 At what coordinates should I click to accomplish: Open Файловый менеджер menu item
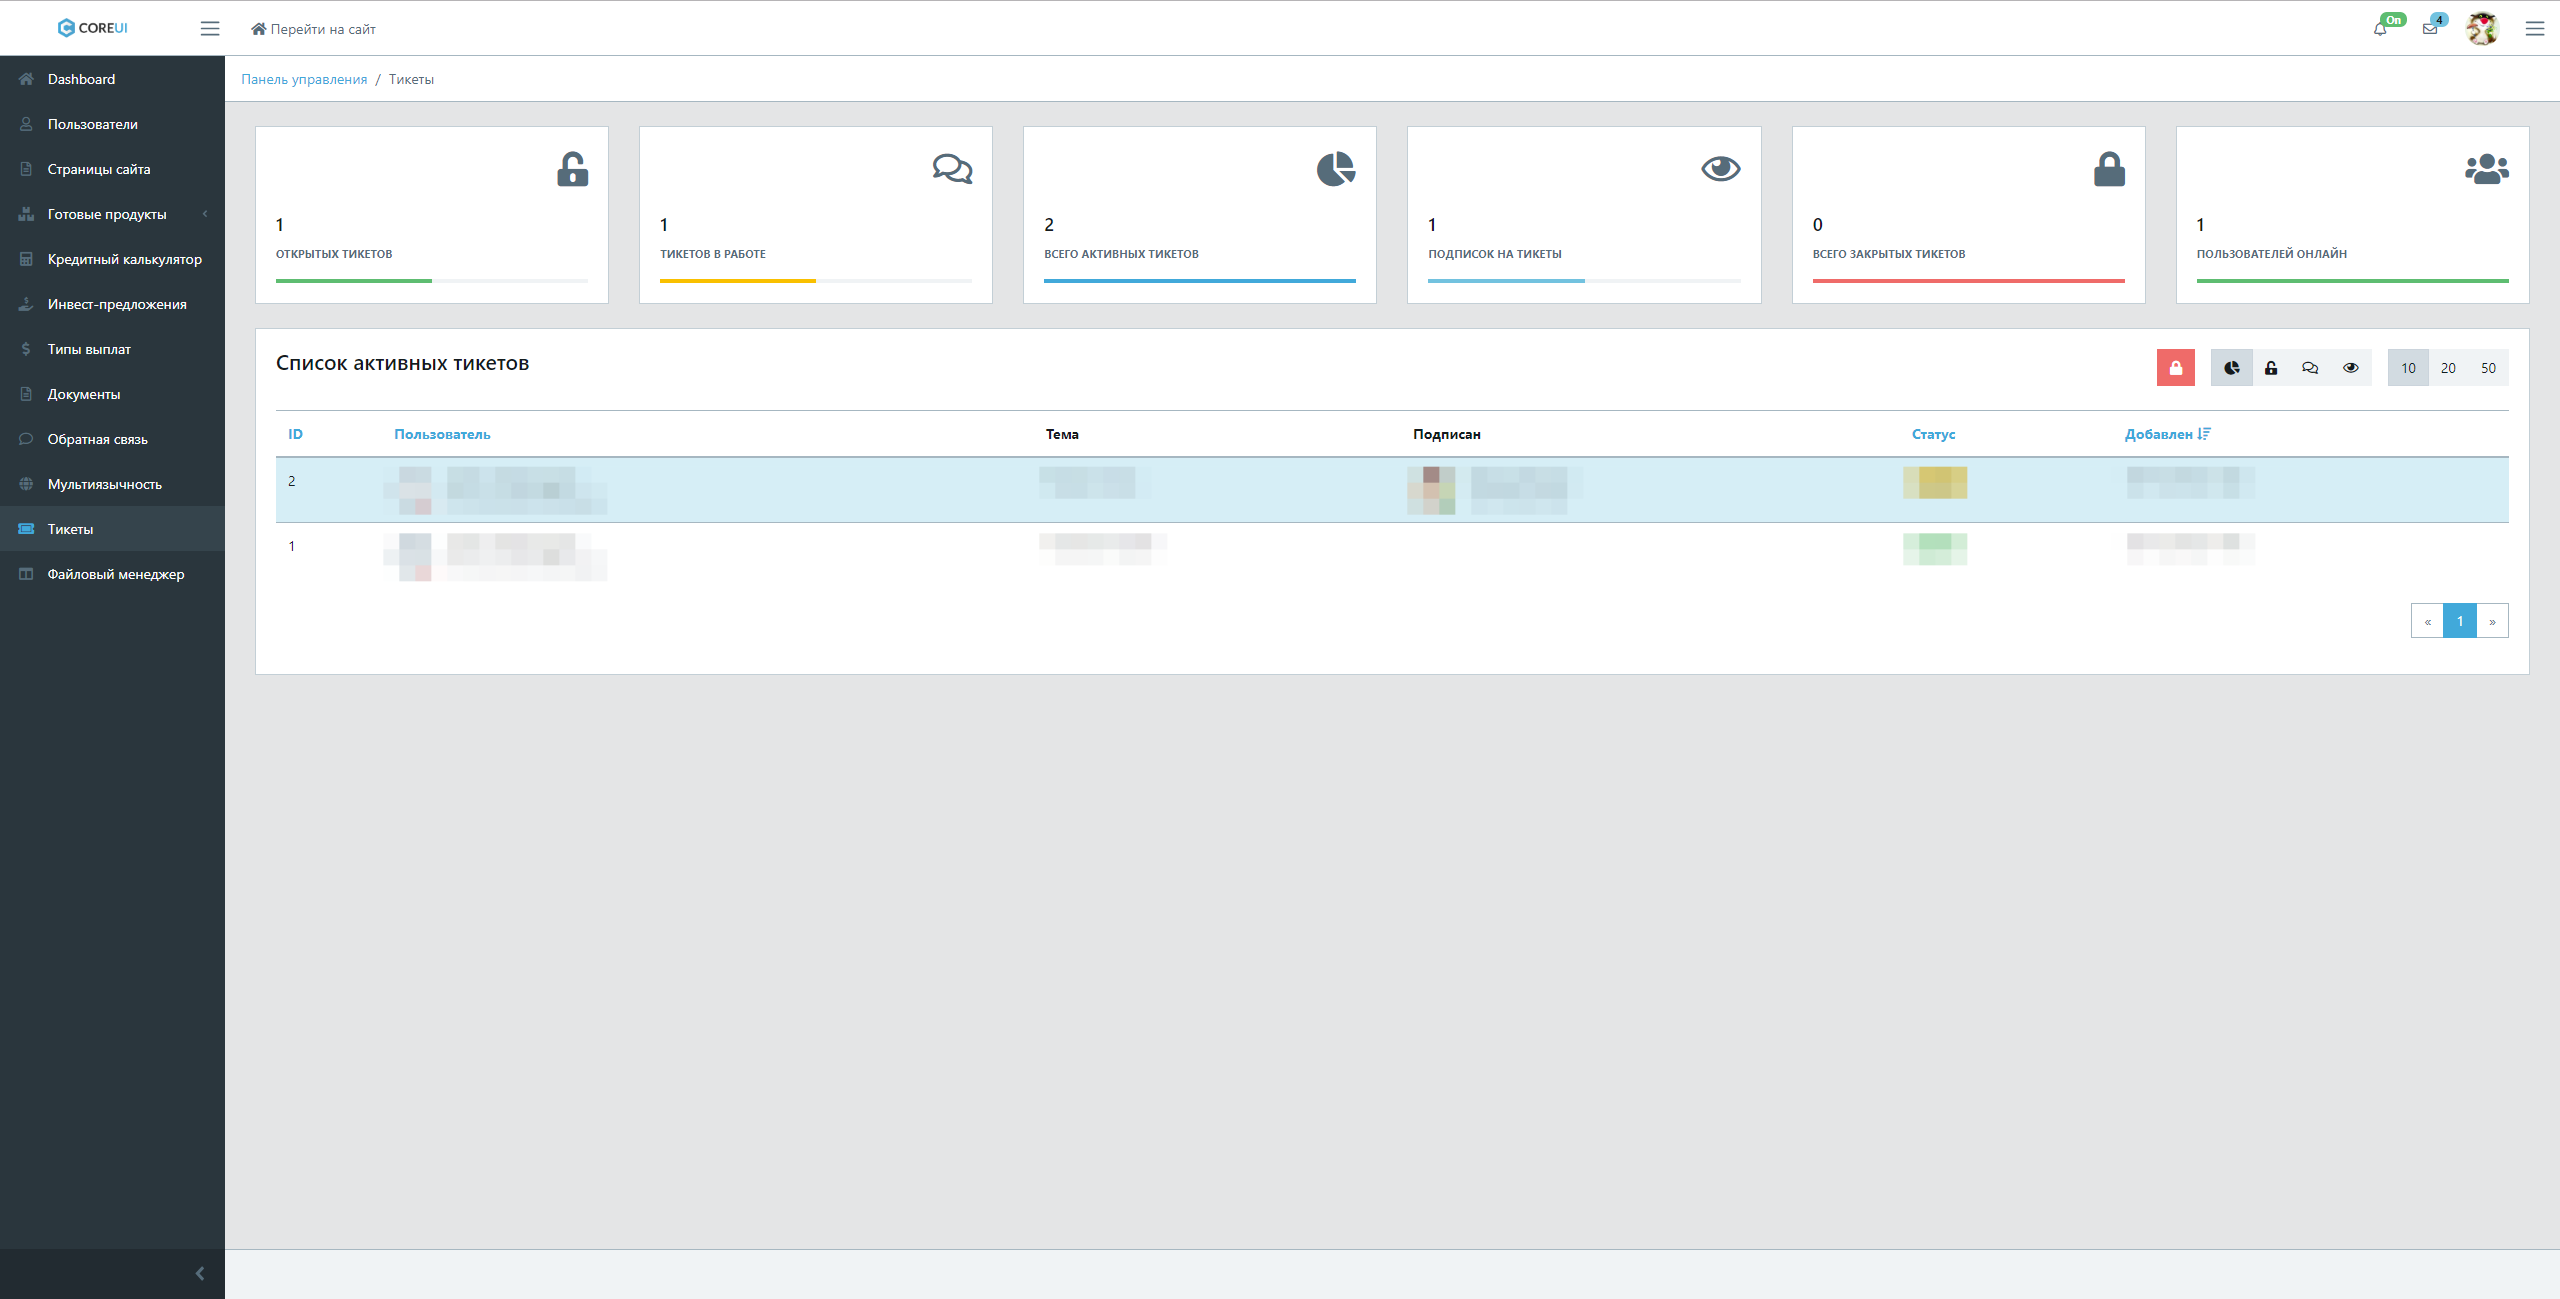click(115, 574)
